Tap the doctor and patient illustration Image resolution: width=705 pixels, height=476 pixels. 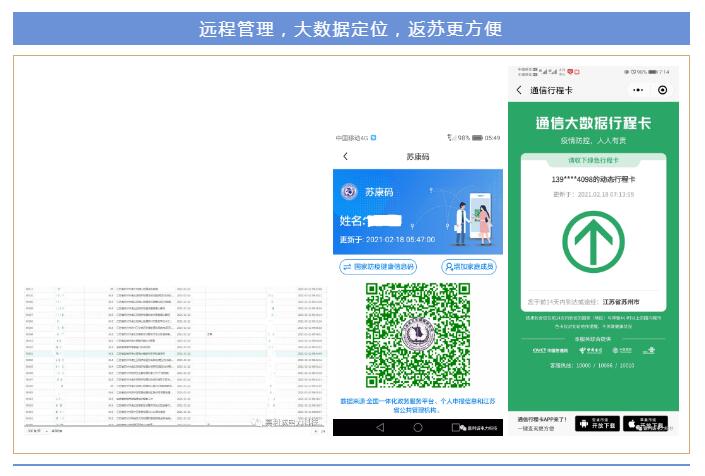(473, 219)
